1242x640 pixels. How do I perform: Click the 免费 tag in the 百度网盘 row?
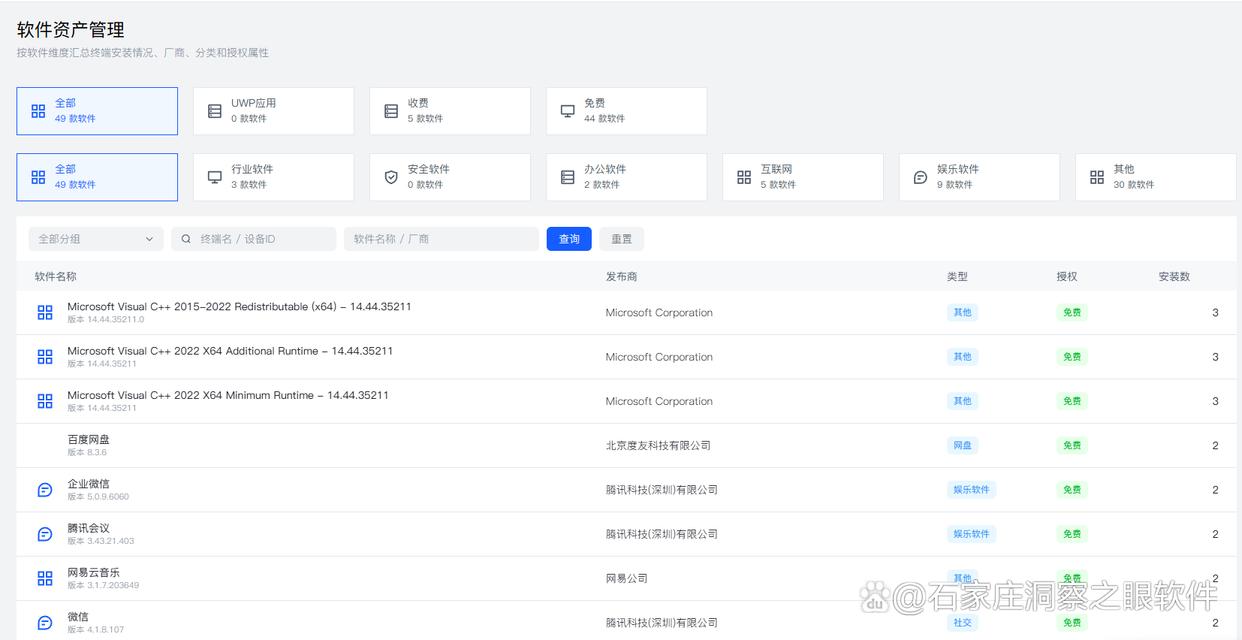pos(1072,446)
